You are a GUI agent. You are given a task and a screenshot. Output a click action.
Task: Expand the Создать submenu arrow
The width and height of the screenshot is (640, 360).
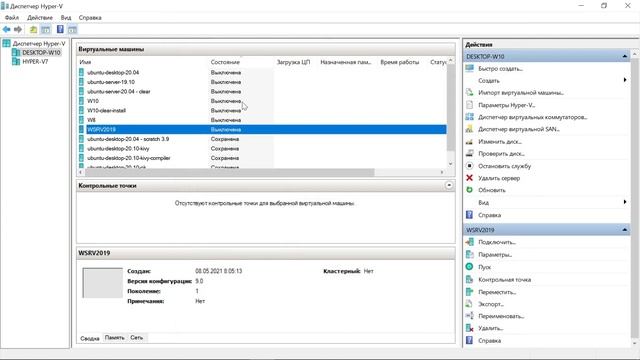click(x=625, y=80)
